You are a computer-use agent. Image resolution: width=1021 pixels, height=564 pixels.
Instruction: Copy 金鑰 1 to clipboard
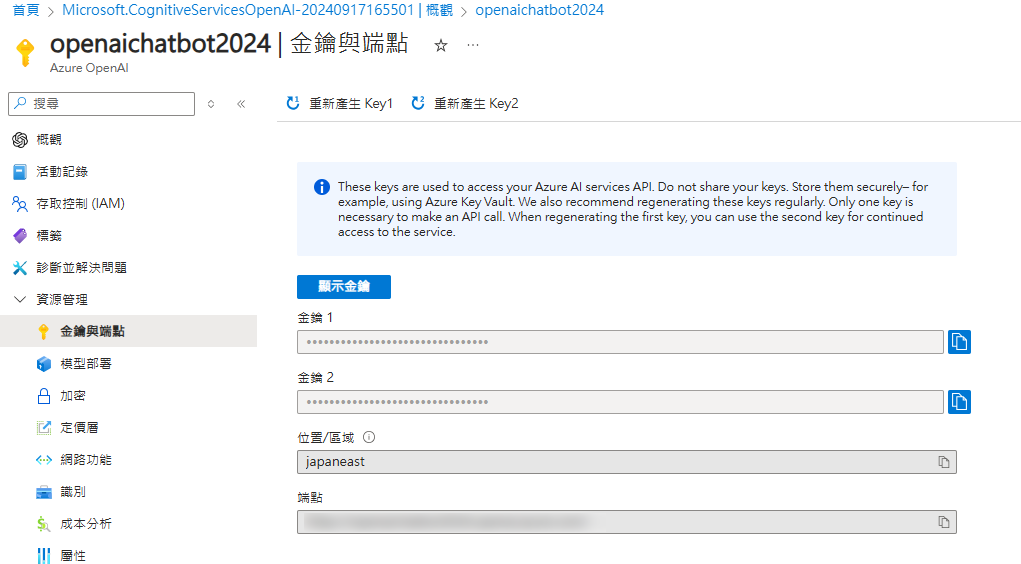[x=959, y=342]
